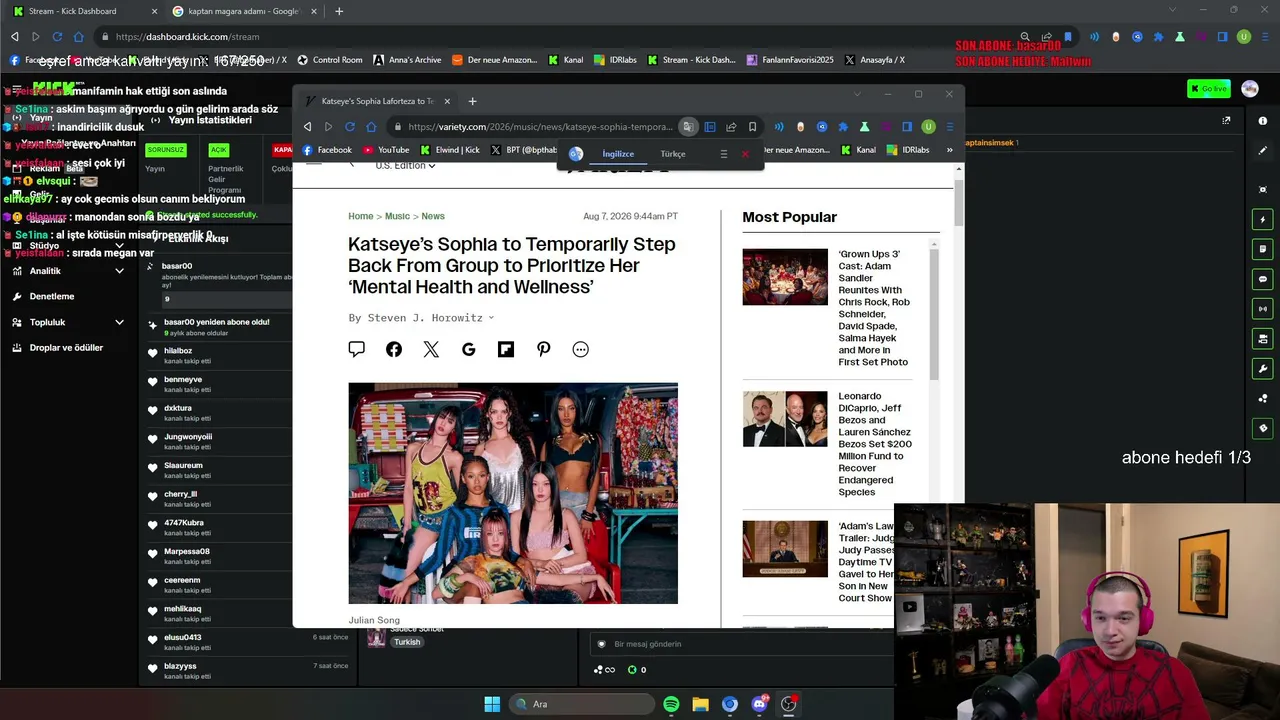Open more share options (ellipsis) on the article
The height and width of the screenshot is (720, 1280).
581,349
